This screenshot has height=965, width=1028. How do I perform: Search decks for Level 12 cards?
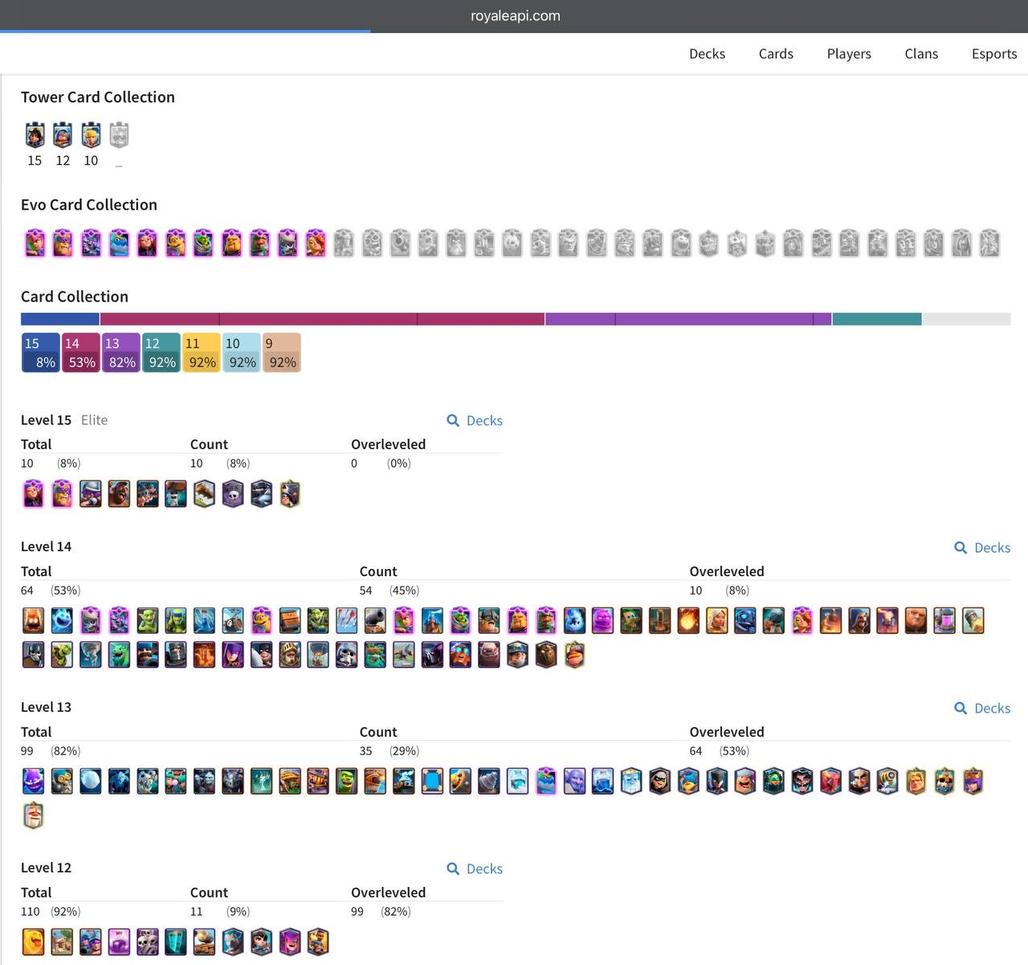click(475, 869)
